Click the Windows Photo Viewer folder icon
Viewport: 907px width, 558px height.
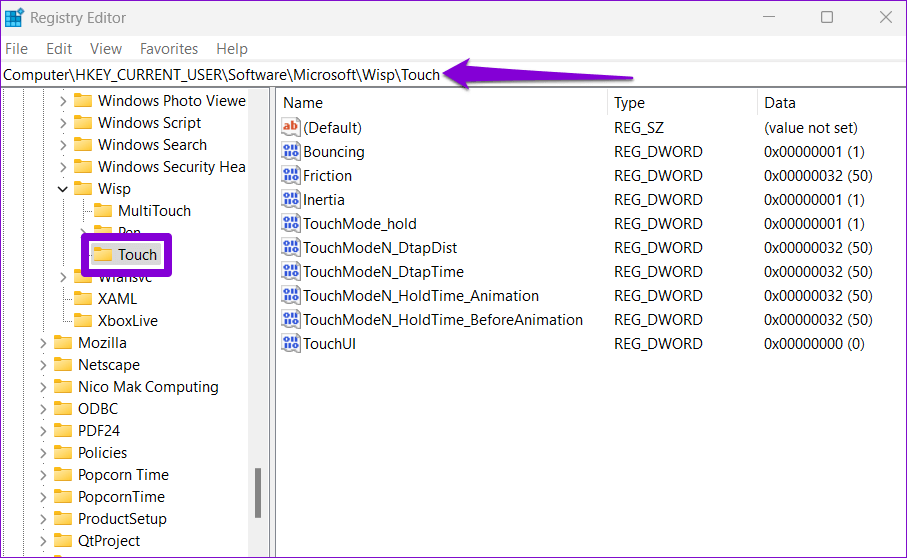pos(83,101)
